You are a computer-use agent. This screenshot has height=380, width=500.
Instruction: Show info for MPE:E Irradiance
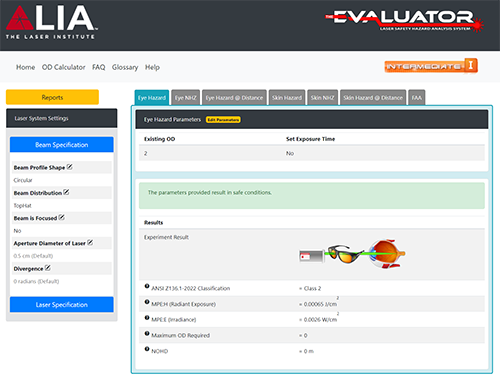[147, 317]
